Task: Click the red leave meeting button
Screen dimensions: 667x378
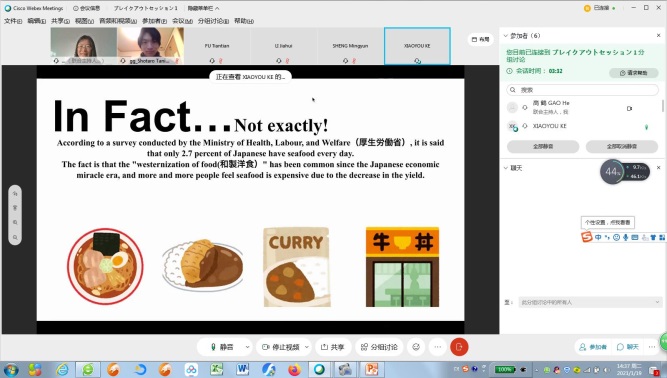Action: pos(459,347)
